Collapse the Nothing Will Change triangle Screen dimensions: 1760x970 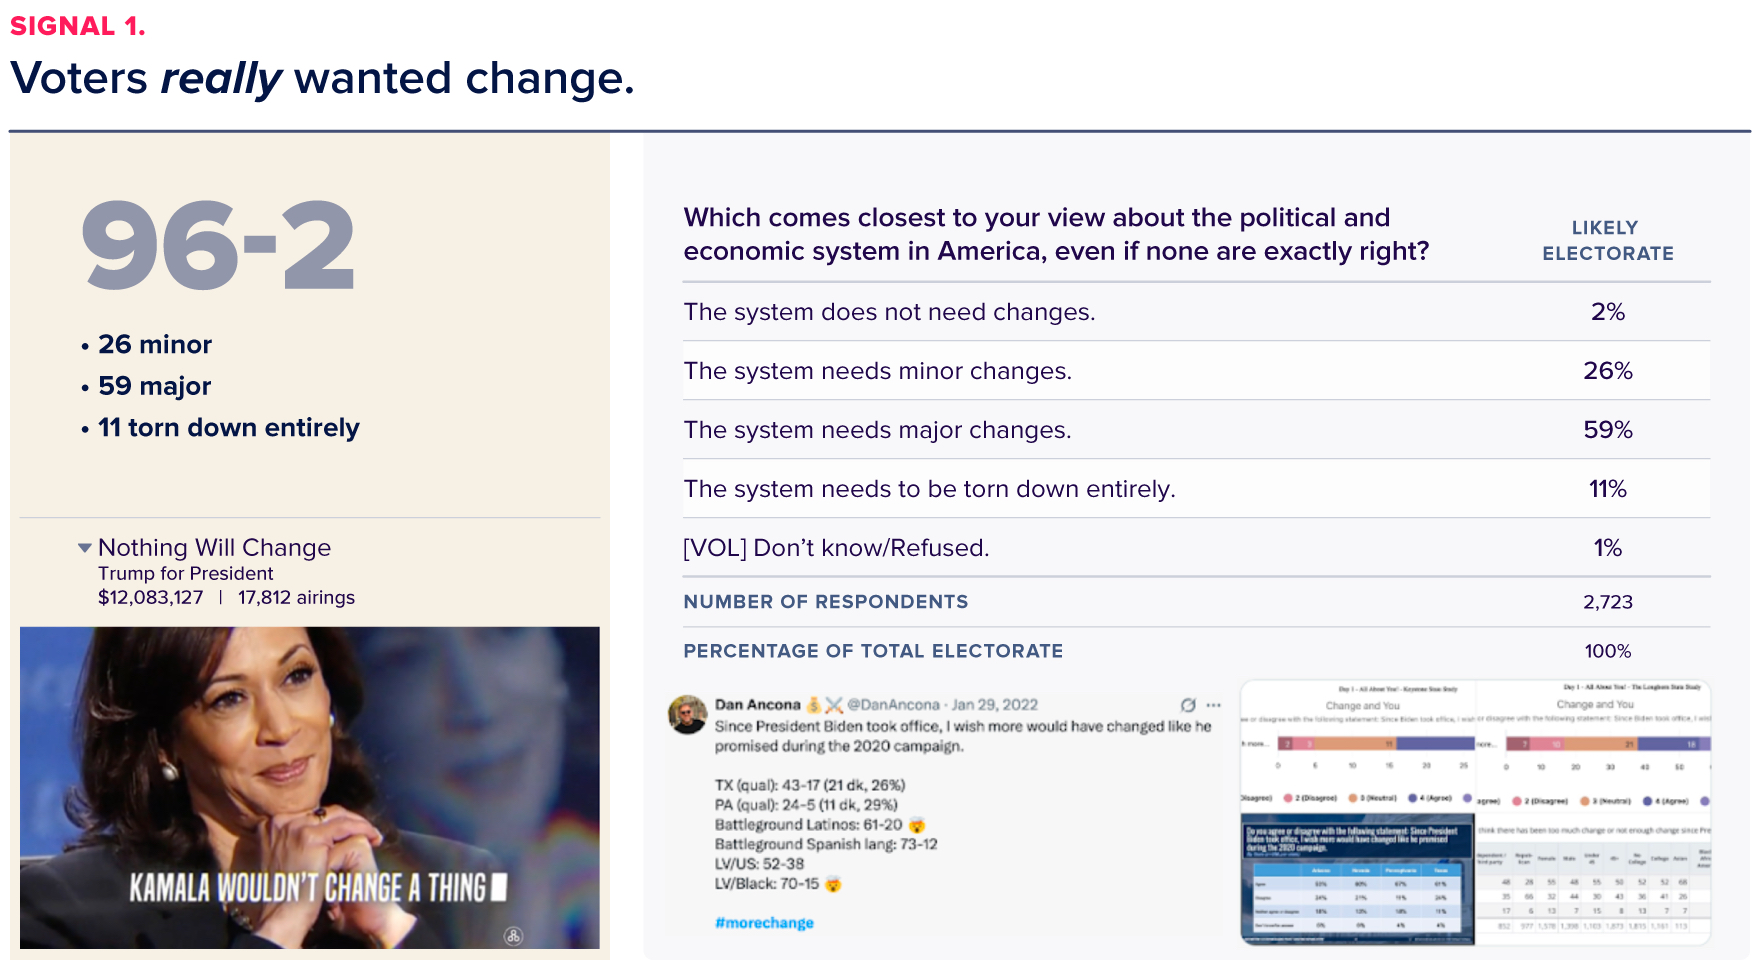[85, 548]
